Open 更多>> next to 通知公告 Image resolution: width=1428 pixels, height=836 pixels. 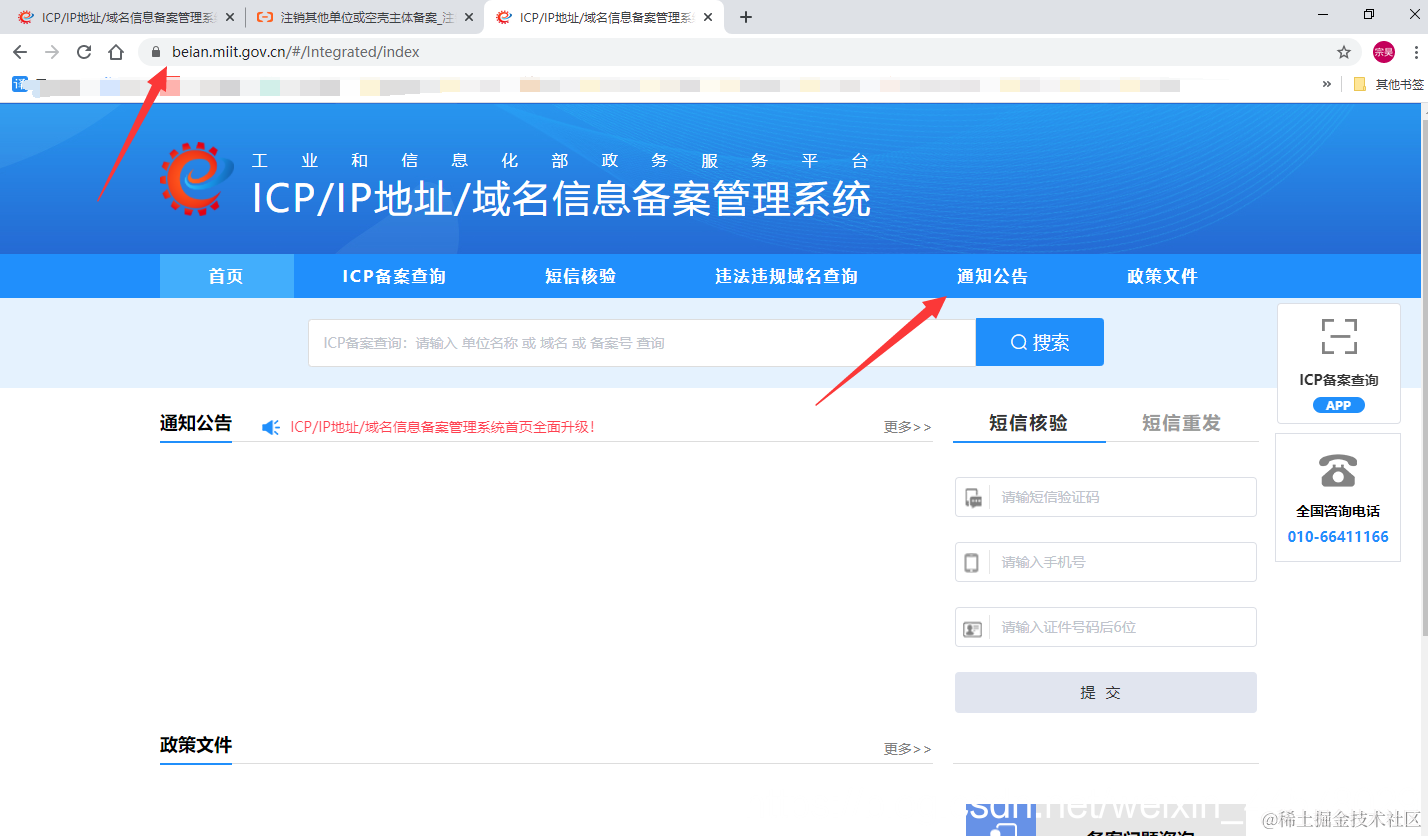coord(906,426)
